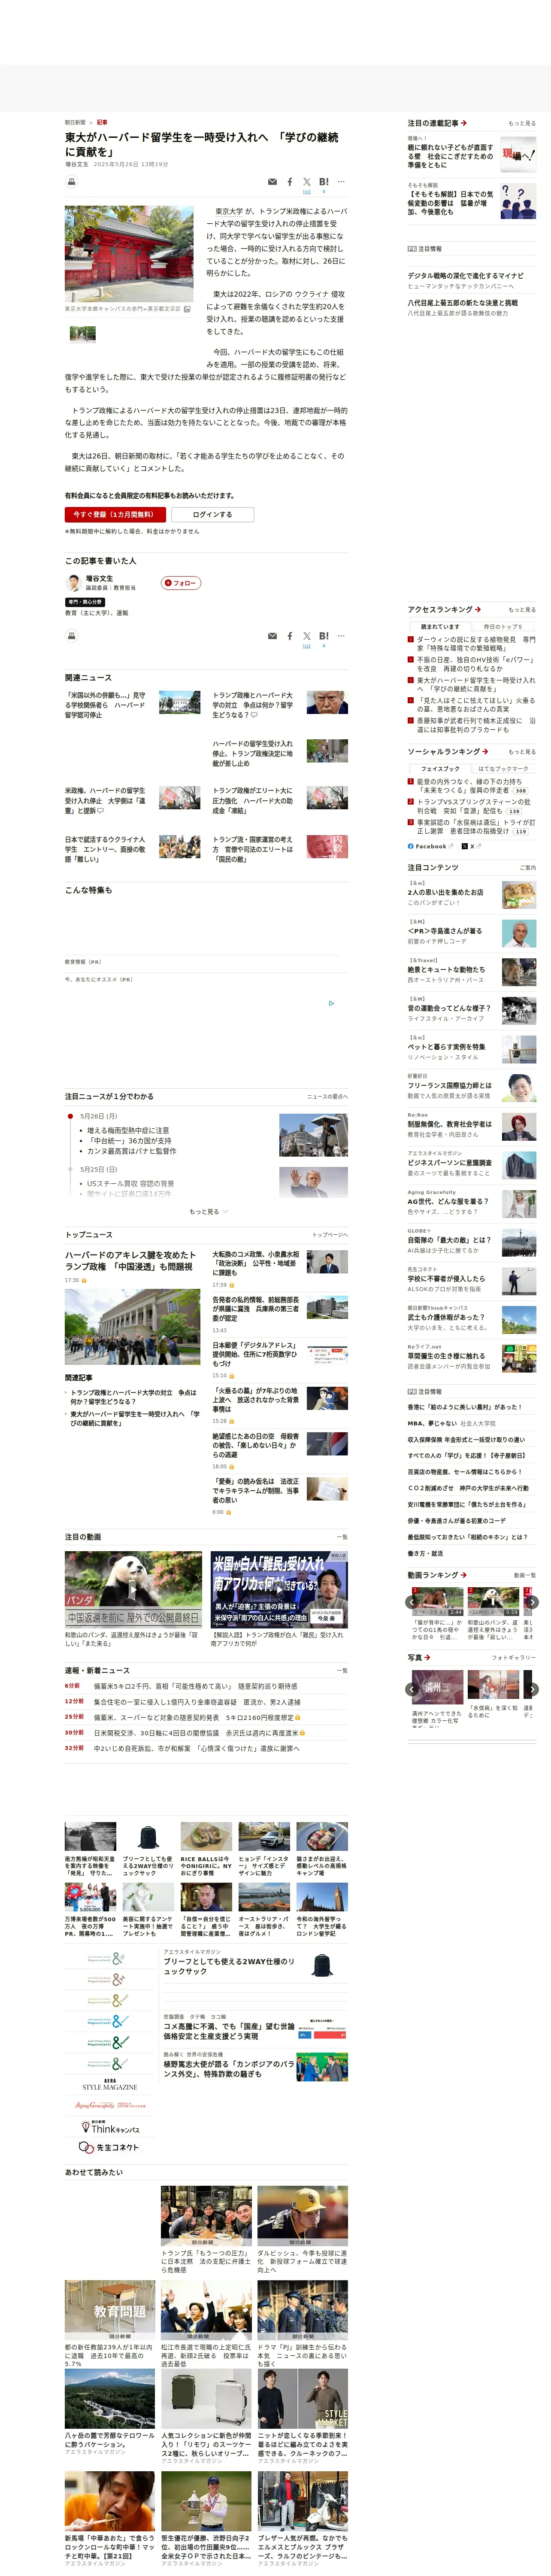Share article by email from top share bar

tap(272, 182)
